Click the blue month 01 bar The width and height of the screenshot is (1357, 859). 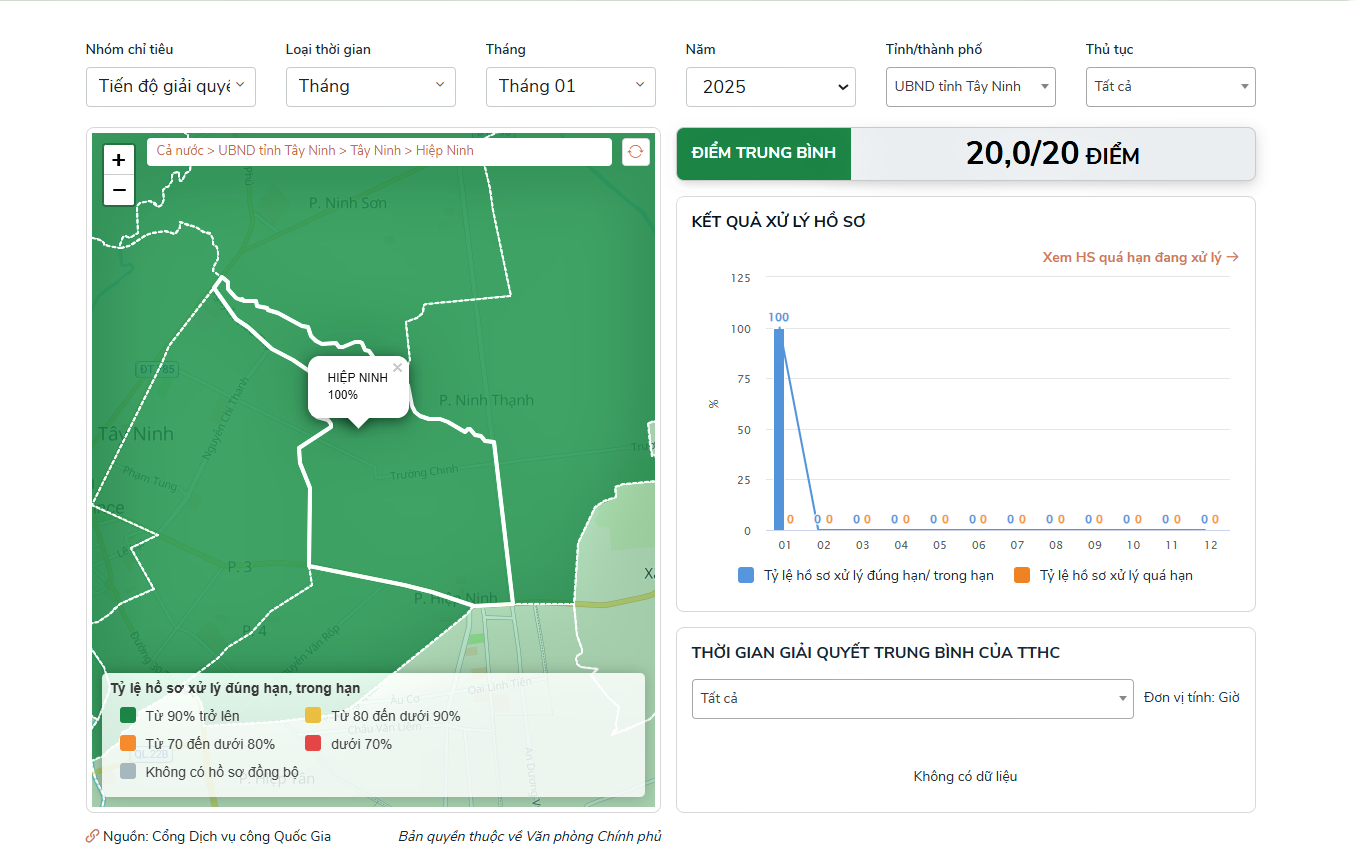pos(779,429)
